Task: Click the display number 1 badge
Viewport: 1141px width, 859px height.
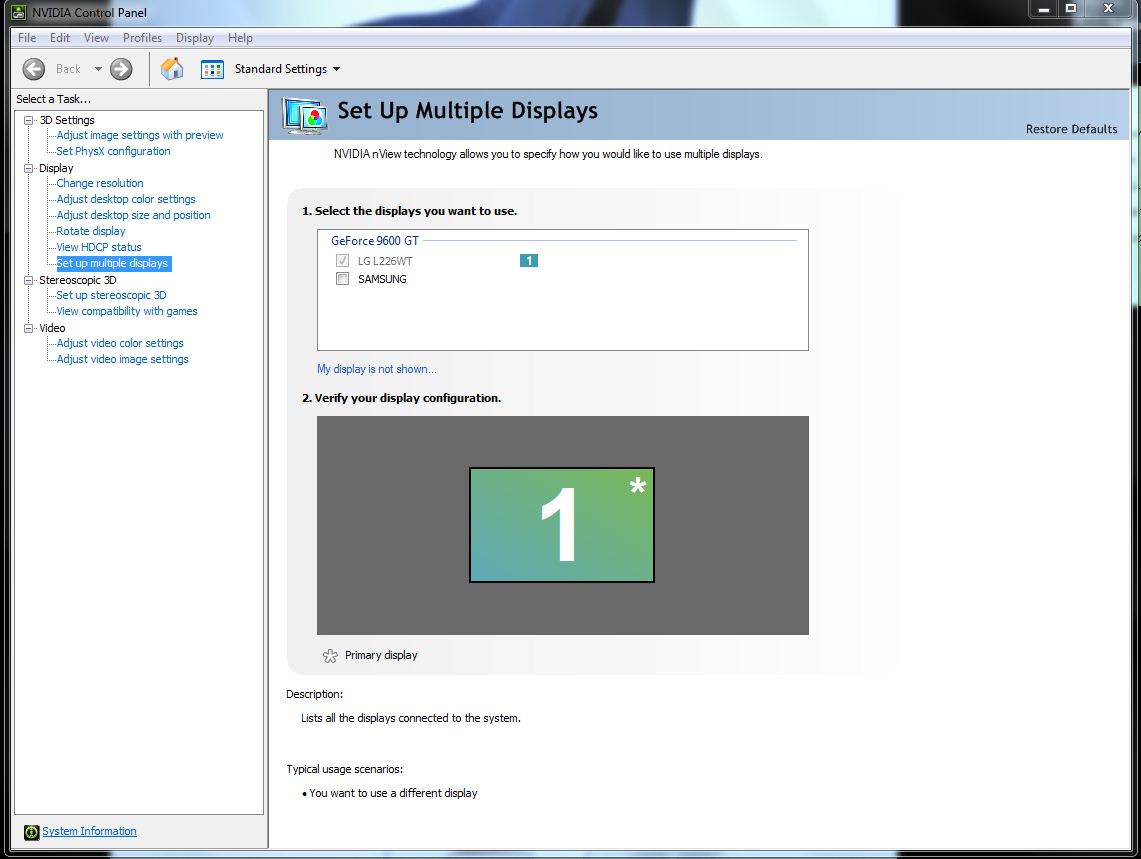Action: click(529, 261)
